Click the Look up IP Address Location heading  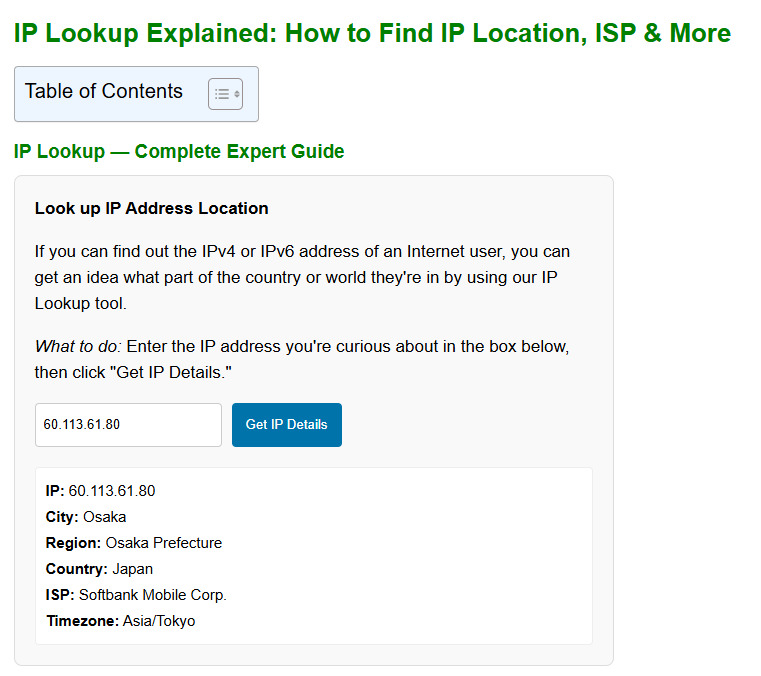coord(151,209)
